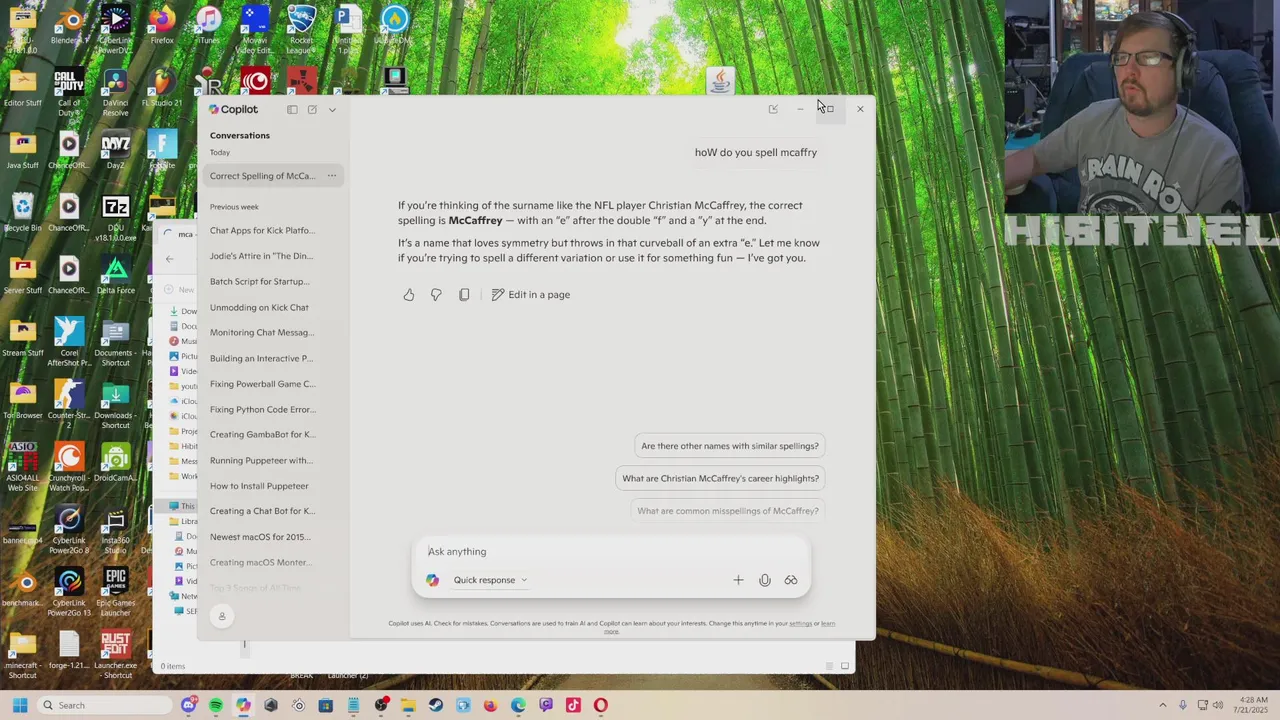This screenshot has width=1280, height=720.
Task: Open options for Correct Spelling conversation
Action: point(332,176)
